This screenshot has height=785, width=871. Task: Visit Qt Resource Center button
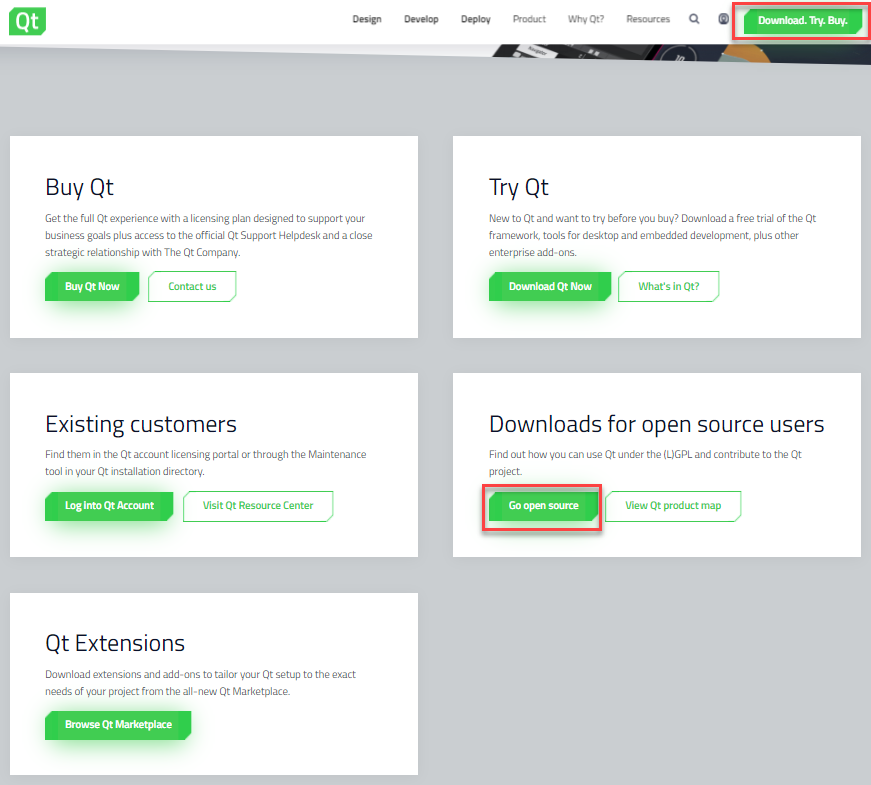pos(258,506)
